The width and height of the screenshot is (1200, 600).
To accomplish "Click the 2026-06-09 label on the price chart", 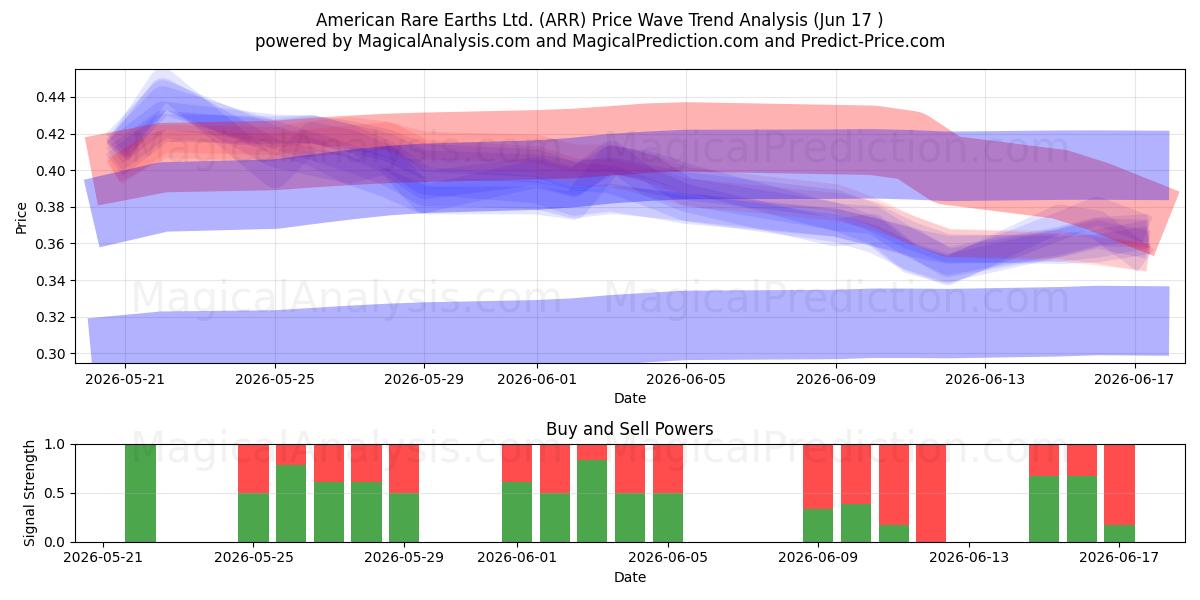I will 836,379.
